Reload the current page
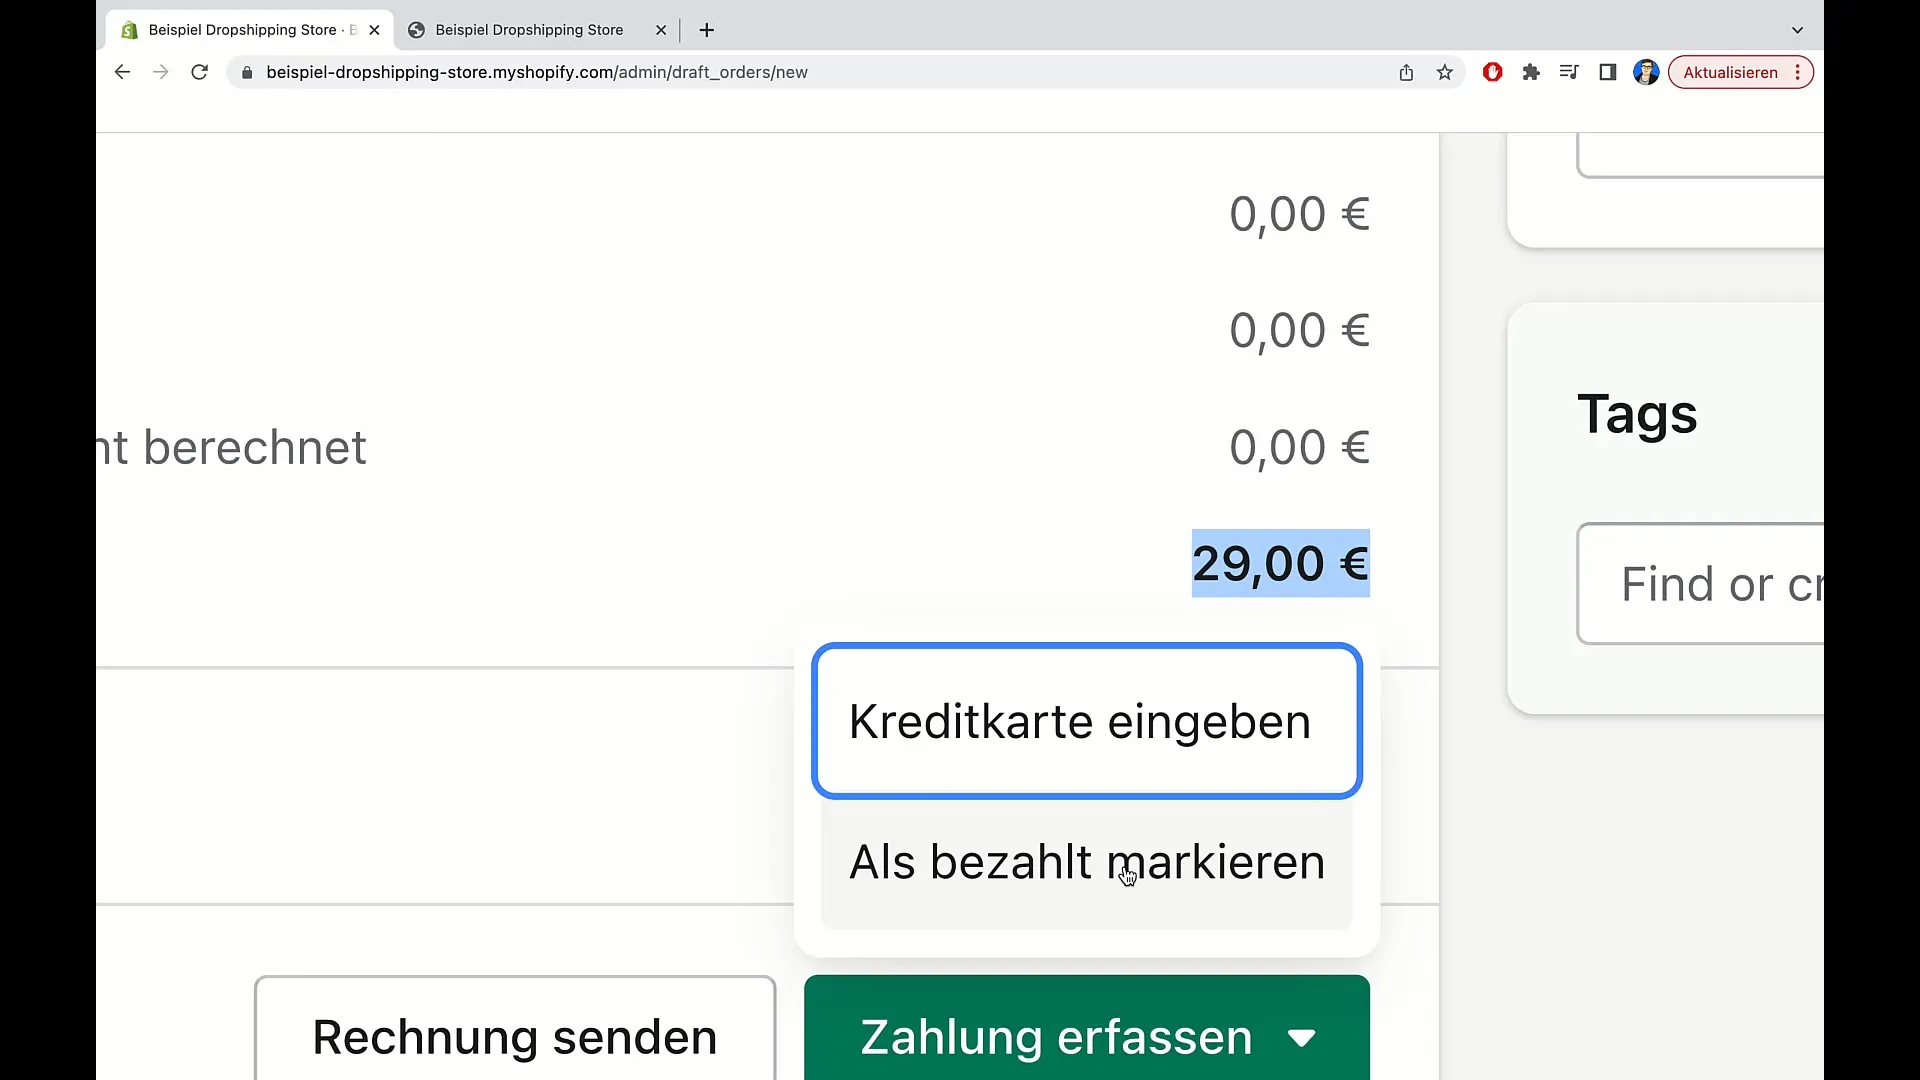This screenshot has height=1080, width=1920. 200,72
